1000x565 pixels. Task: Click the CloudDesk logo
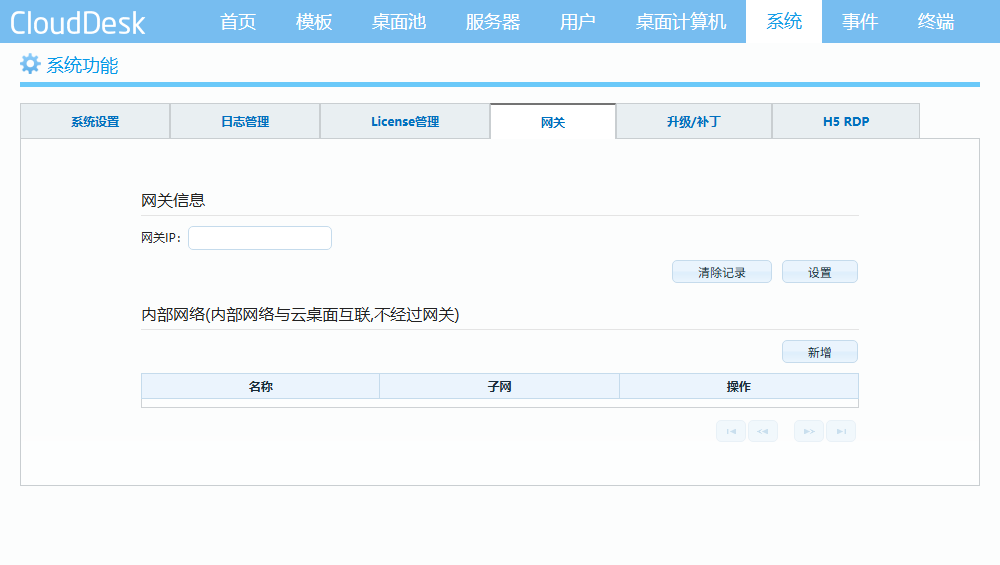pos(78,23)
